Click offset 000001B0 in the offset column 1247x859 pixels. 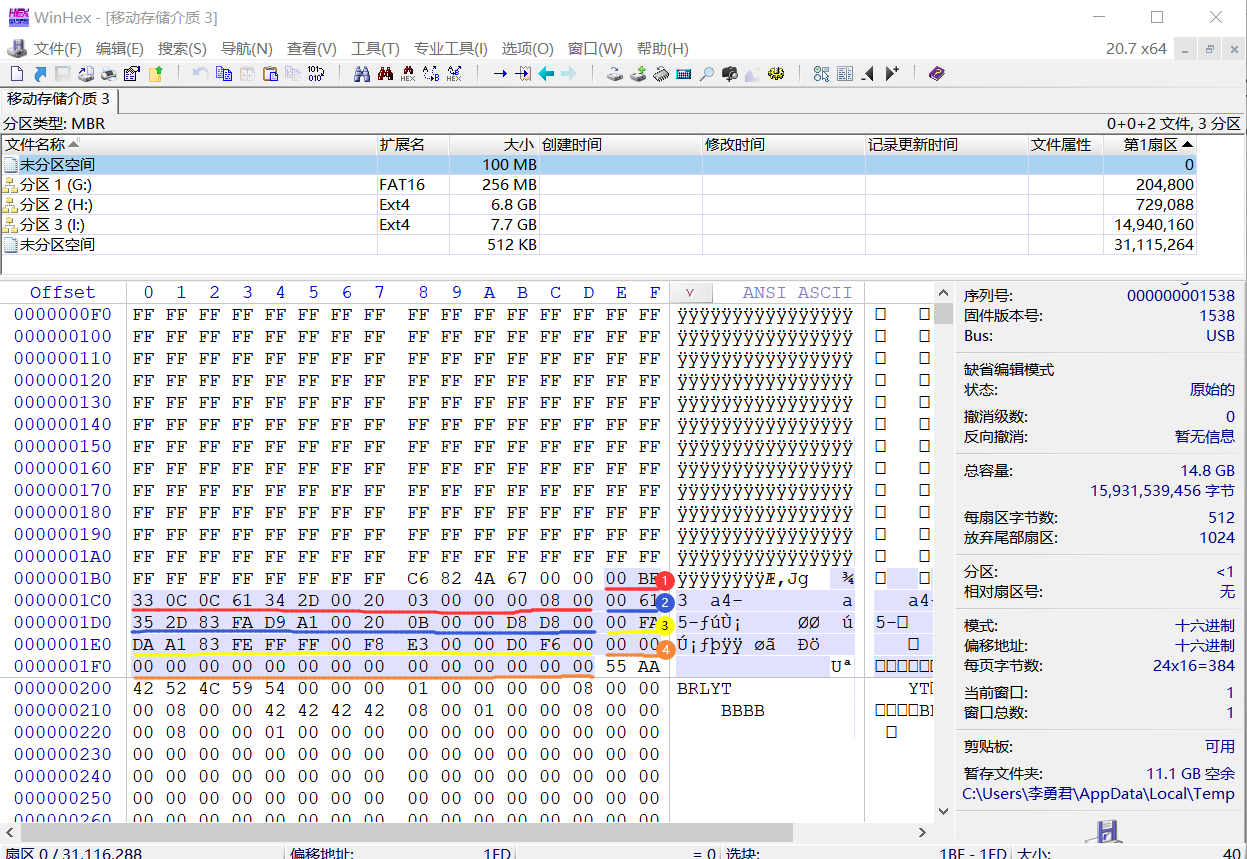(62, 579)
